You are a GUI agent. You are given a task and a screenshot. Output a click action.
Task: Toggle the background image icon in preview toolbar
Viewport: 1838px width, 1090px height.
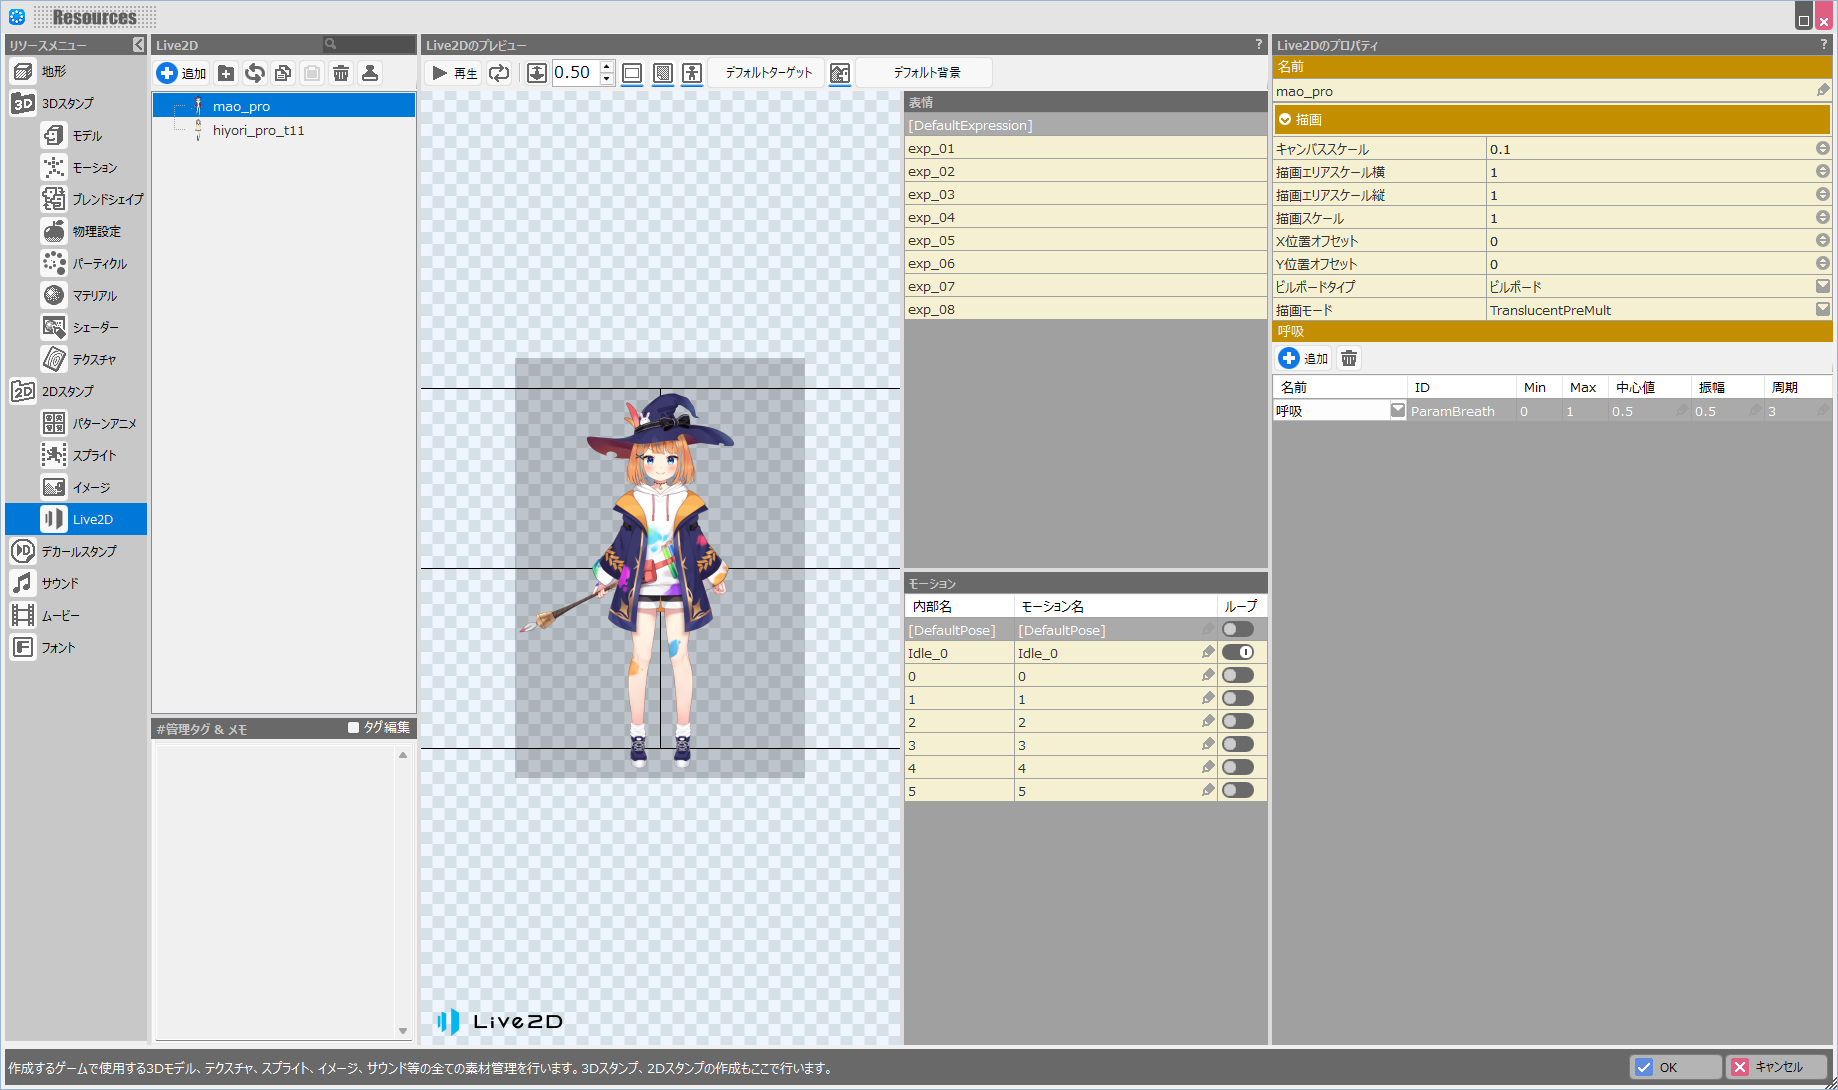pyautogui.click(x=840, y=73)
